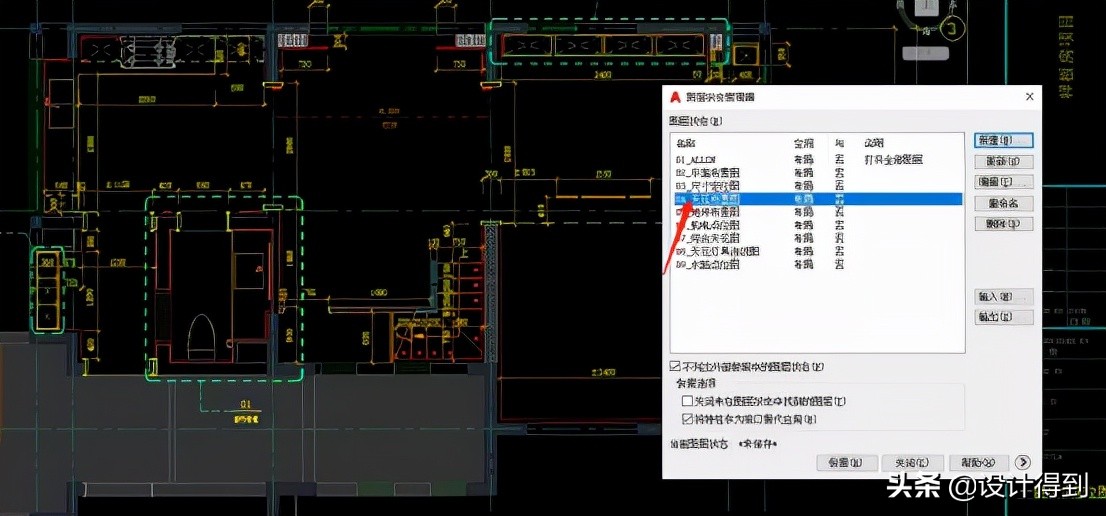Select the 01_ALLON layer state row
This screenshot has width=1106, height=516.
817,160
